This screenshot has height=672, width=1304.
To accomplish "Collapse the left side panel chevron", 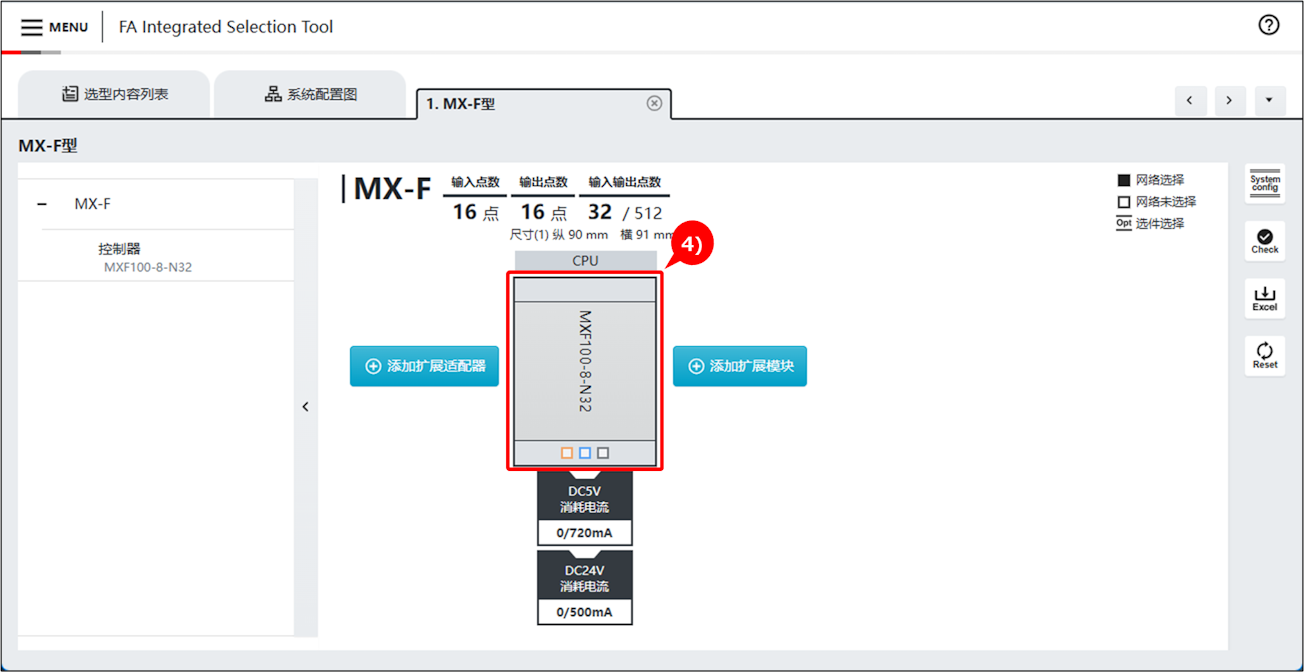I will pyautogui.click(x=306, y=406).
